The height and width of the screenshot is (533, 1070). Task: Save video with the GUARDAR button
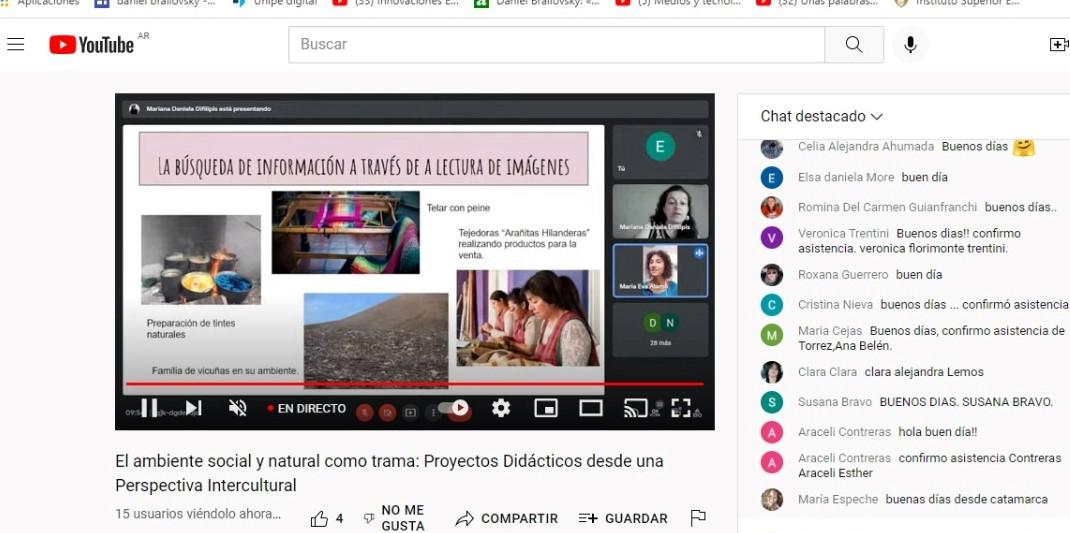(623, 518)
